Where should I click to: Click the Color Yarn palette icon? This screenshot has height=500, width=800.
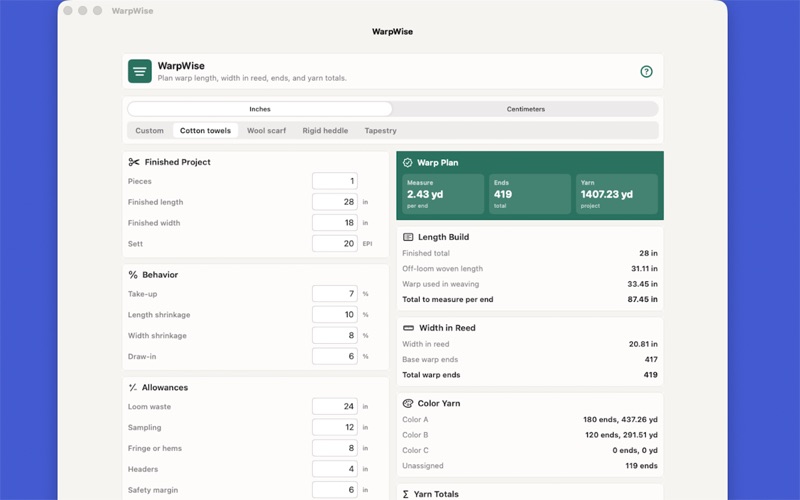click(408, 404)
